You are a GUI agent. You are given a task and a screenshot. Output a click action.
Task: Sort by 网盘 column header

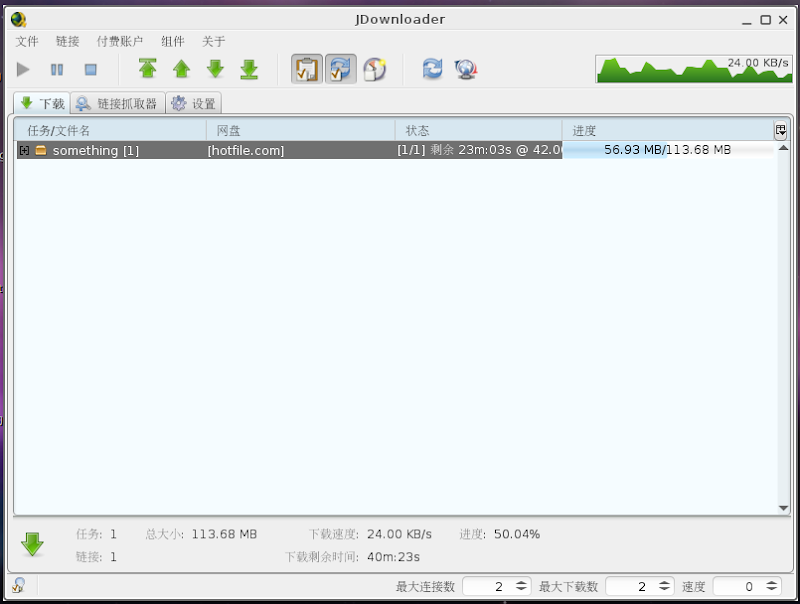click(x=301, y=131)
